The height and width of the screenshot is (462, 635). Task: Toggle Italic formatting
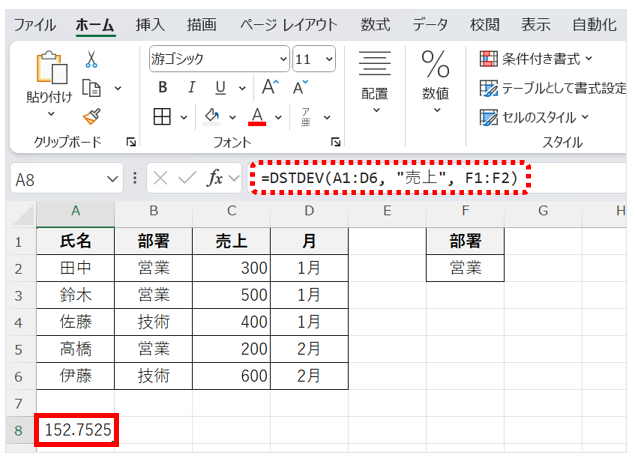click(x=191, y=87)
